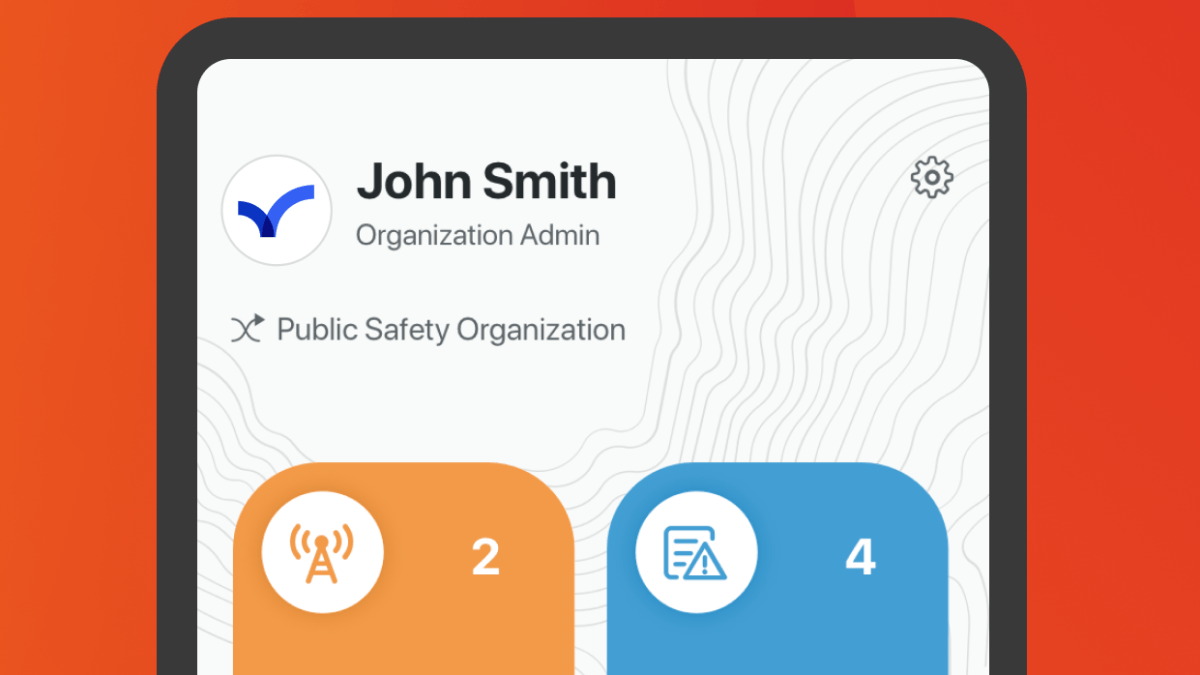
Task: Tap the blue checkmark logo avatar
Action: [276, 211]
